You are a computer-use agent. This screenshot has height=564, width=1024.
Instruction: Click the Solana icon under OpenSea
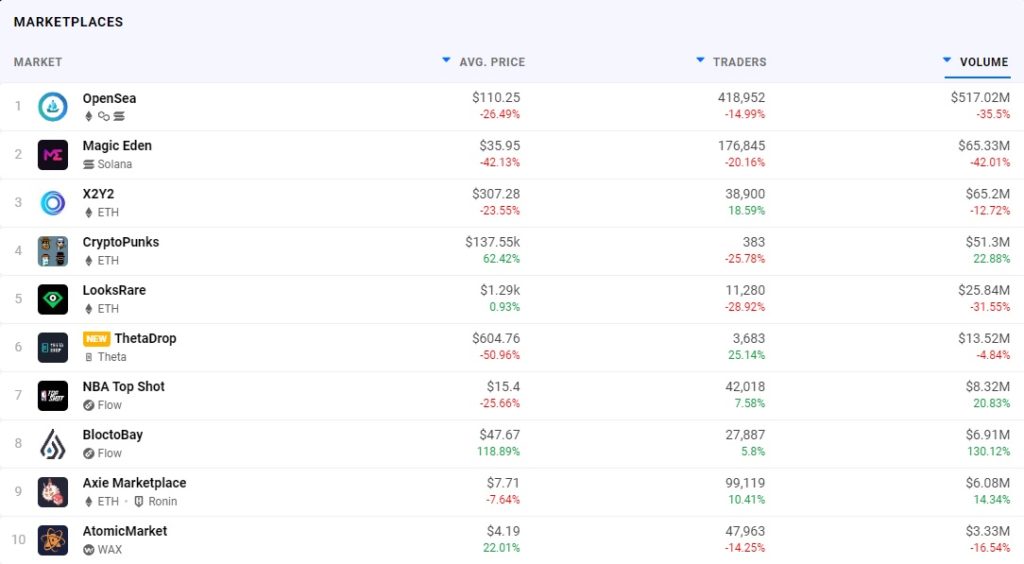[119, 116]
